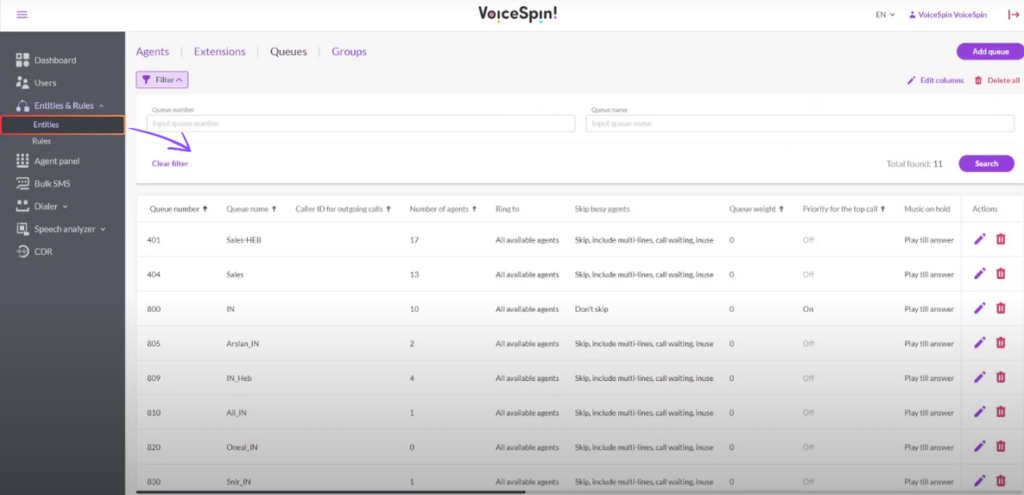Open the EN language dropdown
This screenshot has width=1024, height=495.
tap(885, 14)
